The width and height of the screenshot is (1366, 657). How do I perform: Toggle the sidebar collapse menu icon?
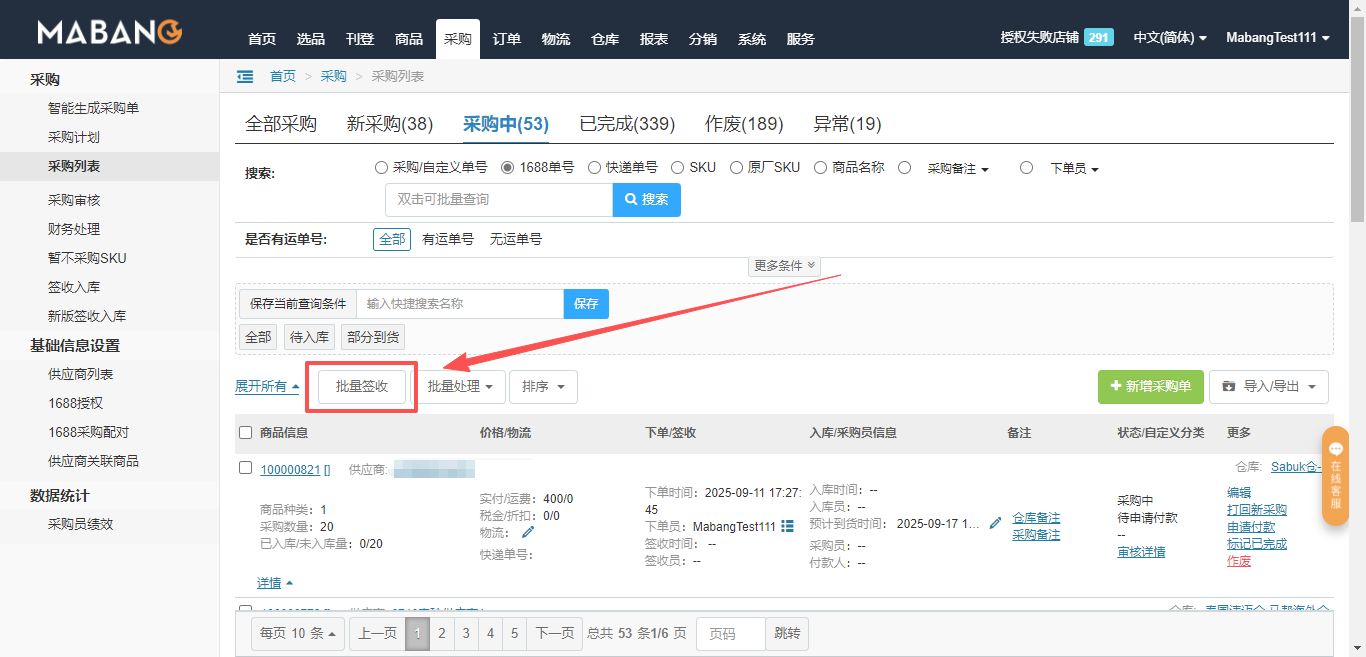point(245,76)
